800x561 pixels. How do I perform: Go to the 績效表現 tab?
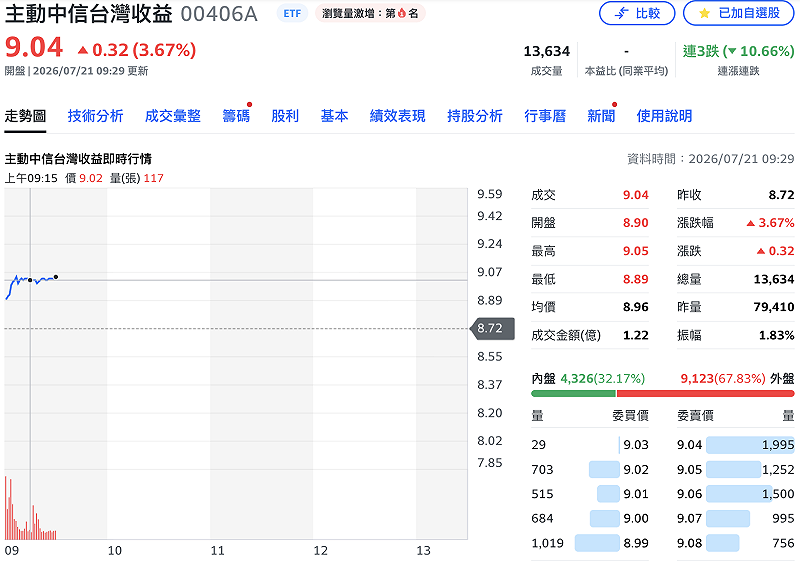coord(397,116)
